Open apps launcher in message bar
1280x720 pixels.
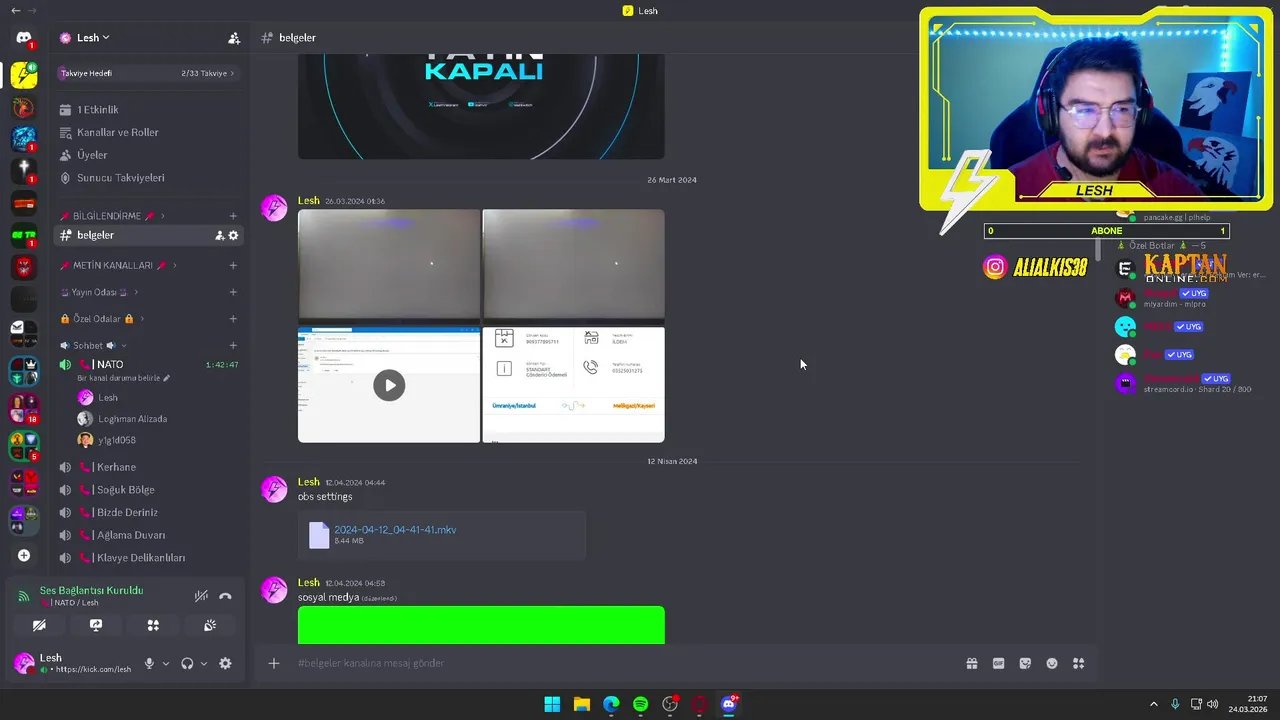click(x=1078, y=663)
